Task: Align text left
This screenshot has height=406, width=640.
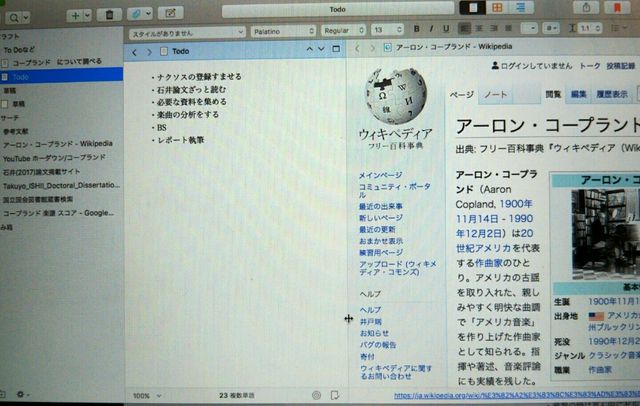Action: 464,28
